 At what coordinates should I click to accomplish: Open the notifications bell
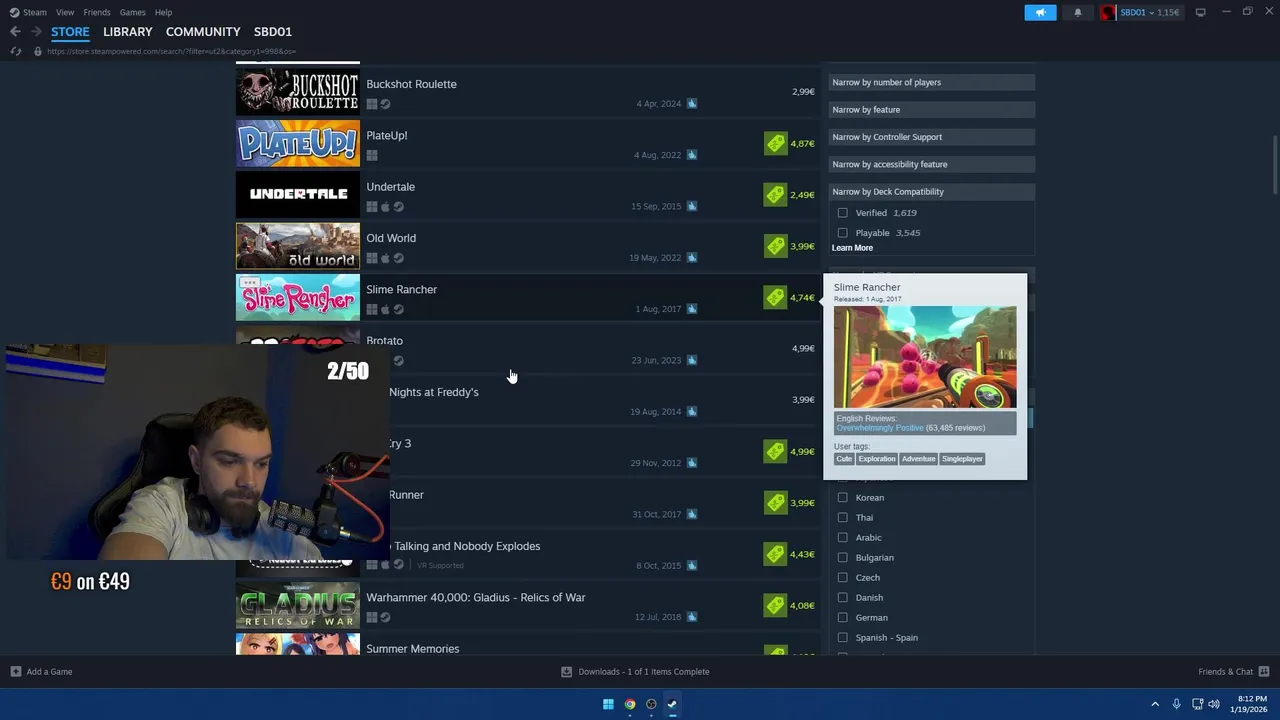point(1077,12)
